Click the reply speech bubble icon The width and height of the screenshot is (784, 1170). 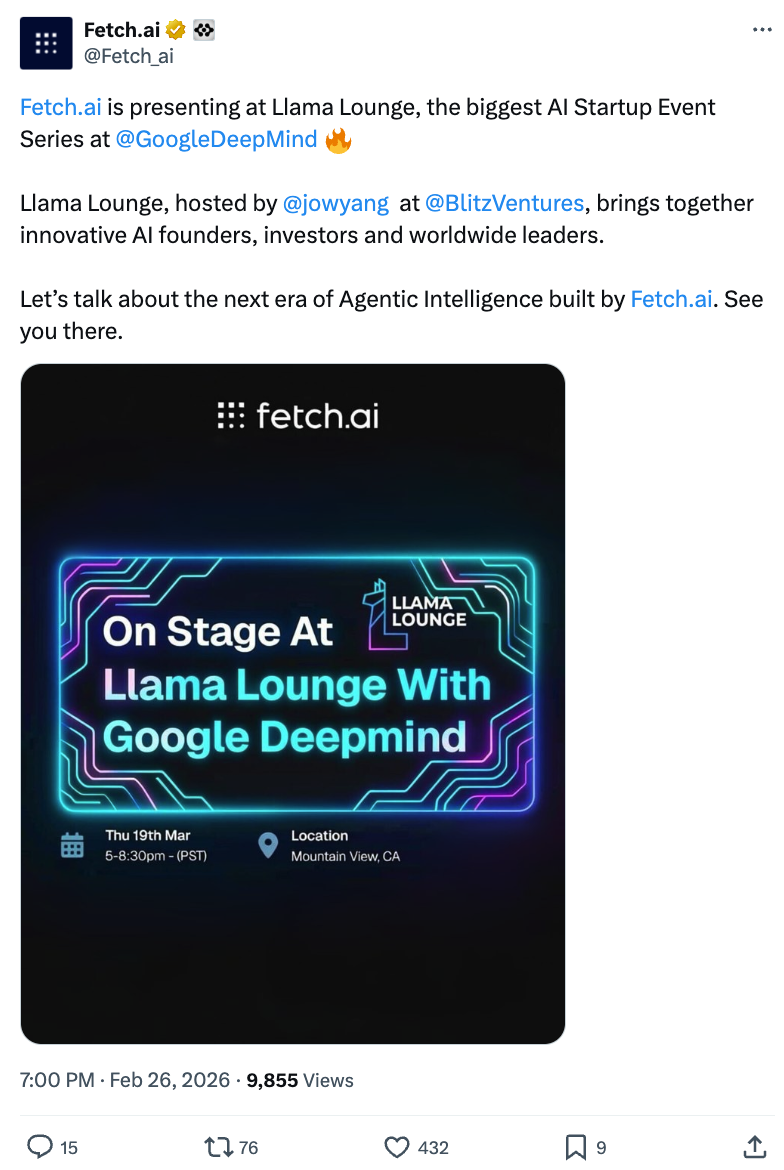(x=39, y=1147)
